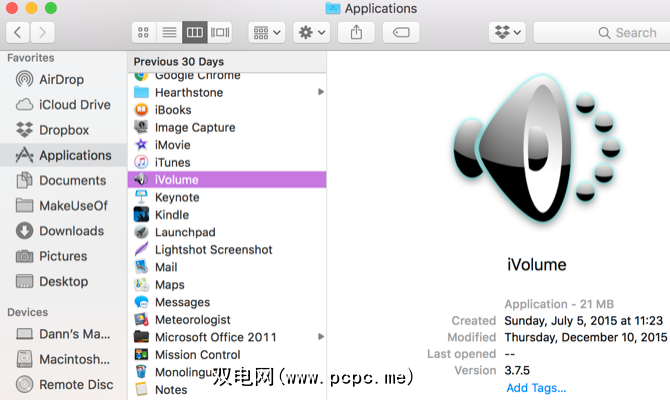Switch to Cover Flow view
The width and height of the screenshot is (670, 400).
tap(221, 33)
